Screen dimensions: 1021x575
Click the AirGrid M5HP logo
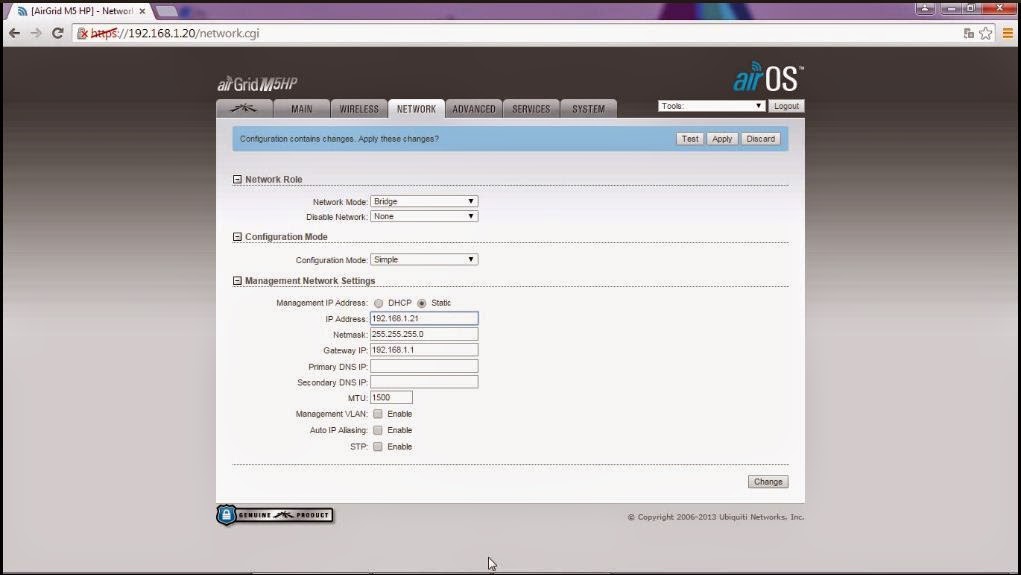pos(257,83)
